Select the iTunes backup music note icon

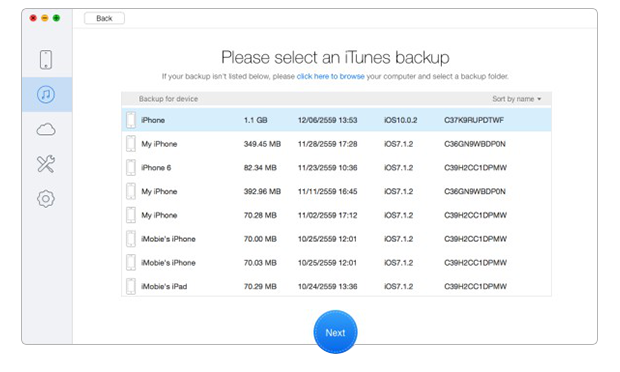pyautogui.click(x=46, y=94)
